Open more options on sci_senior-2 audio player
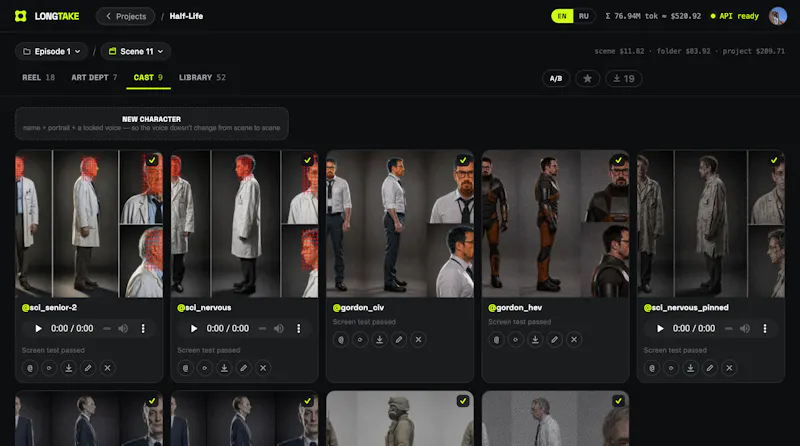The height and width of the screenshot is (446, 800). point(143,329)
